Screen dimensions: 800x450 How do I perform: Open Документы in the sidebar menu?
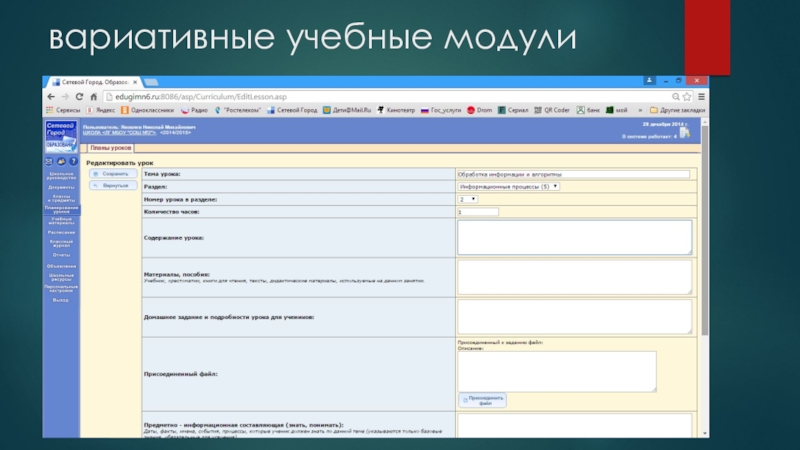click(61, 187)
